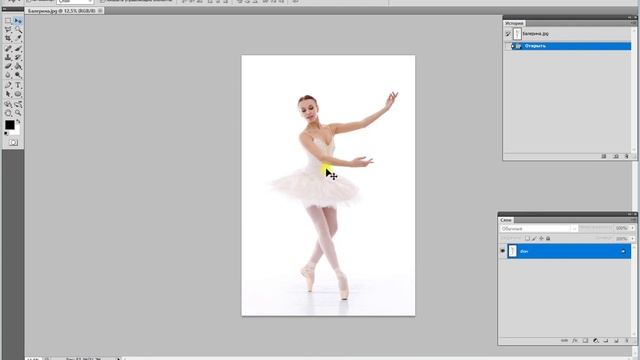This screenshot has width=640, height=360.
Task: Toggle lock image pixels in Layers
Action: point(534,238)
